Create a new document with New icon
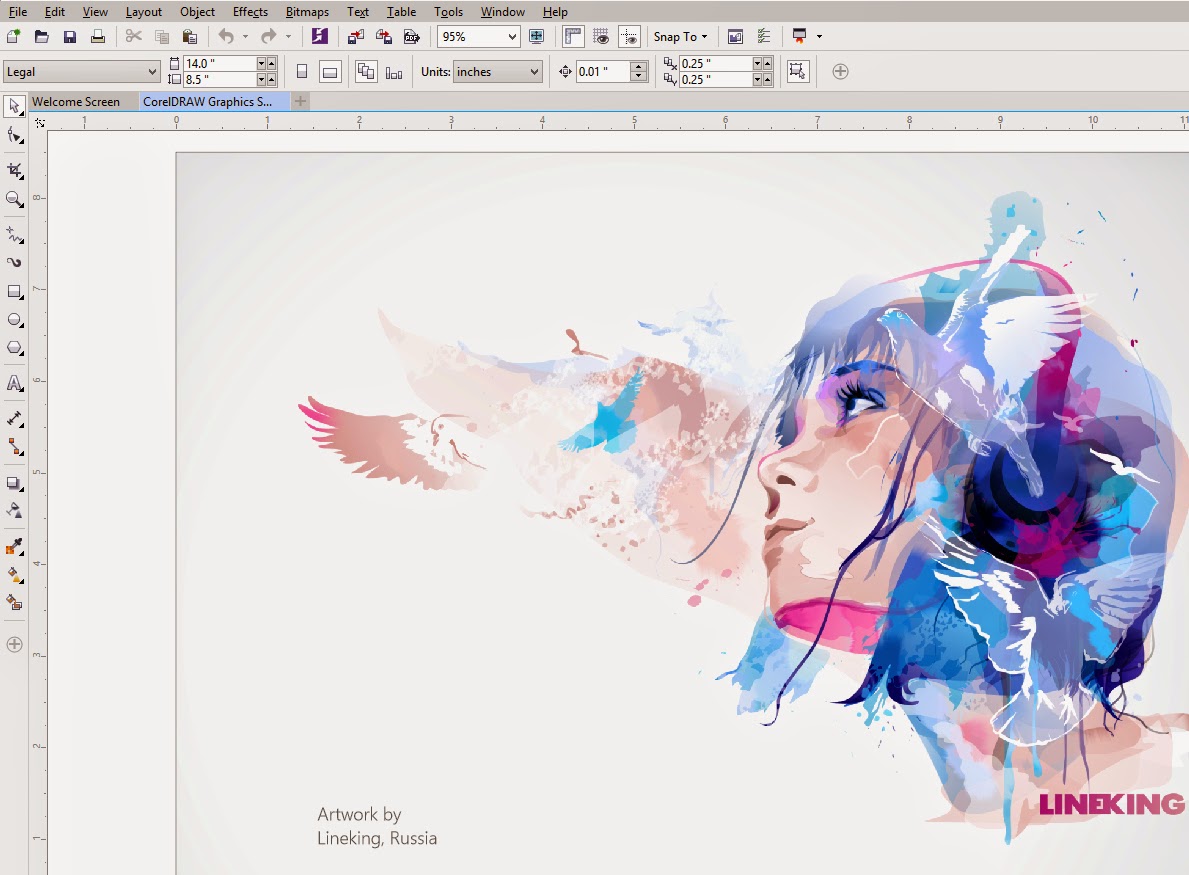The width and height of the screenshot is (1189, 875). pyautogui.click(x=14, y=36)
